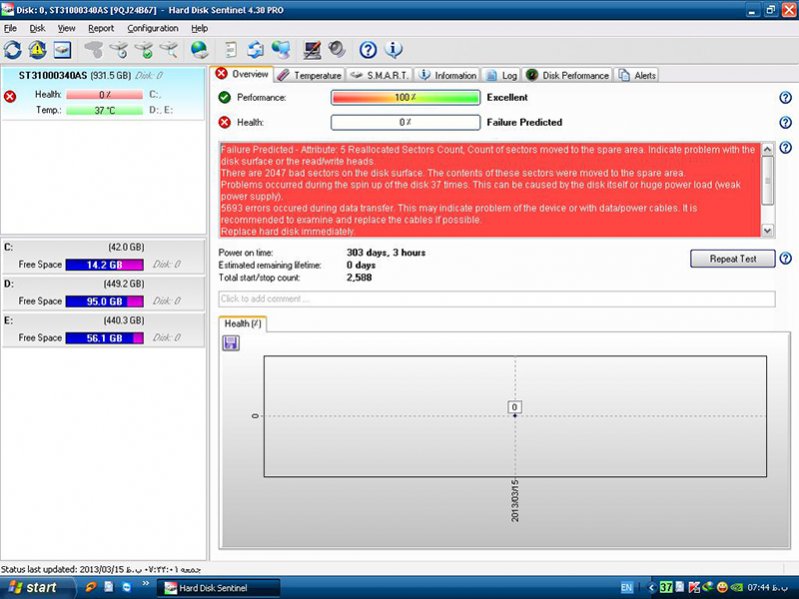799x599 pixels.
Task: Click the C: free space 14.2 GB bar
Action: [104, 264]
